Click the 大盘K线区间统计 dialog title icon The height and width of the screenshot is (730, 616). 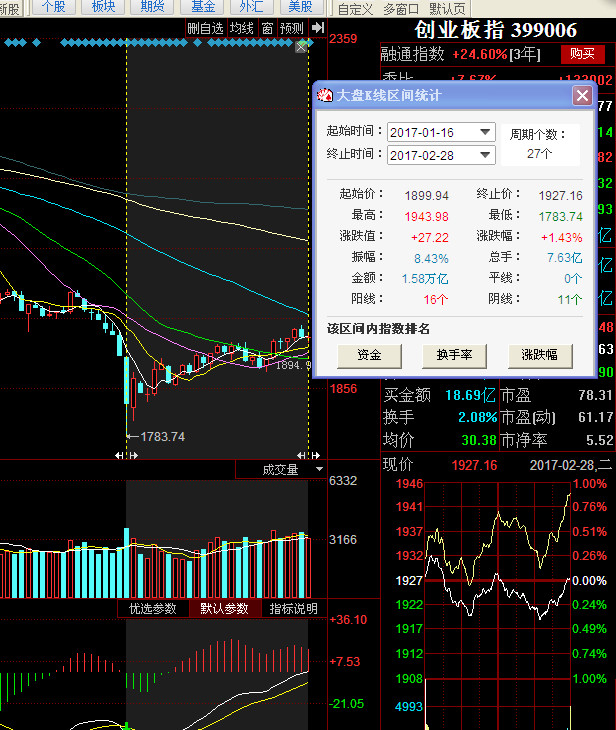tap(325, 95)
